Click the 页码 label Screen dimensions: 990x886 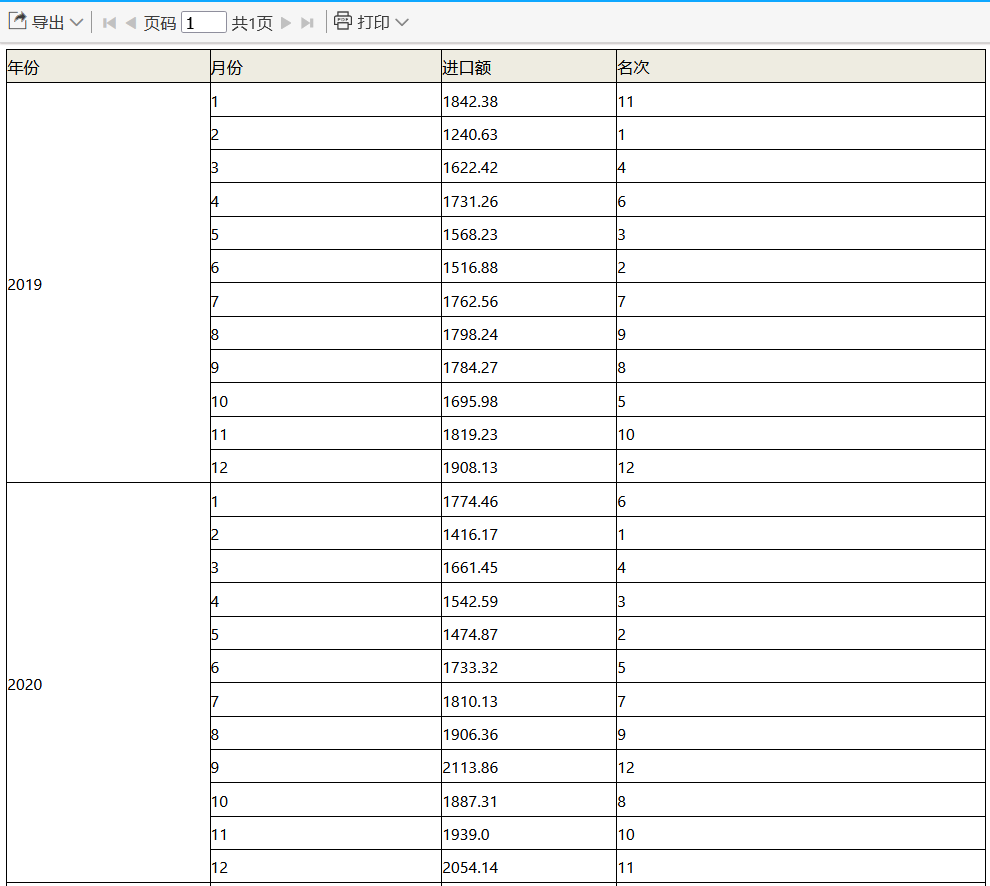tap(160, 23)
